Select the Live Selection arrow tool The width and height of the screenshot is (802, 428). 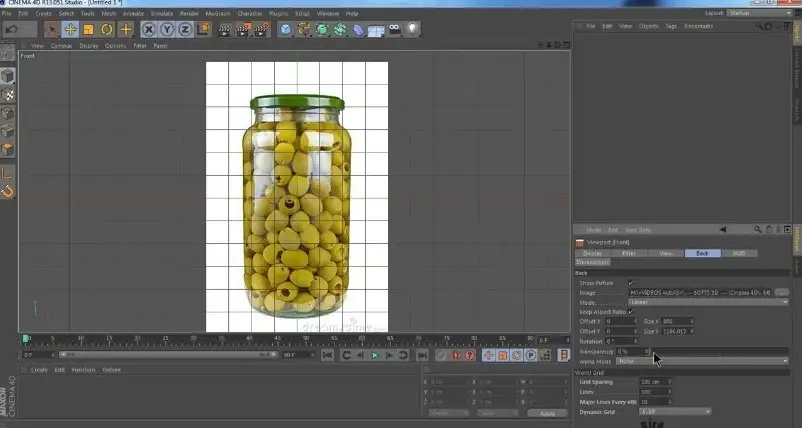[x=51, y=29]
